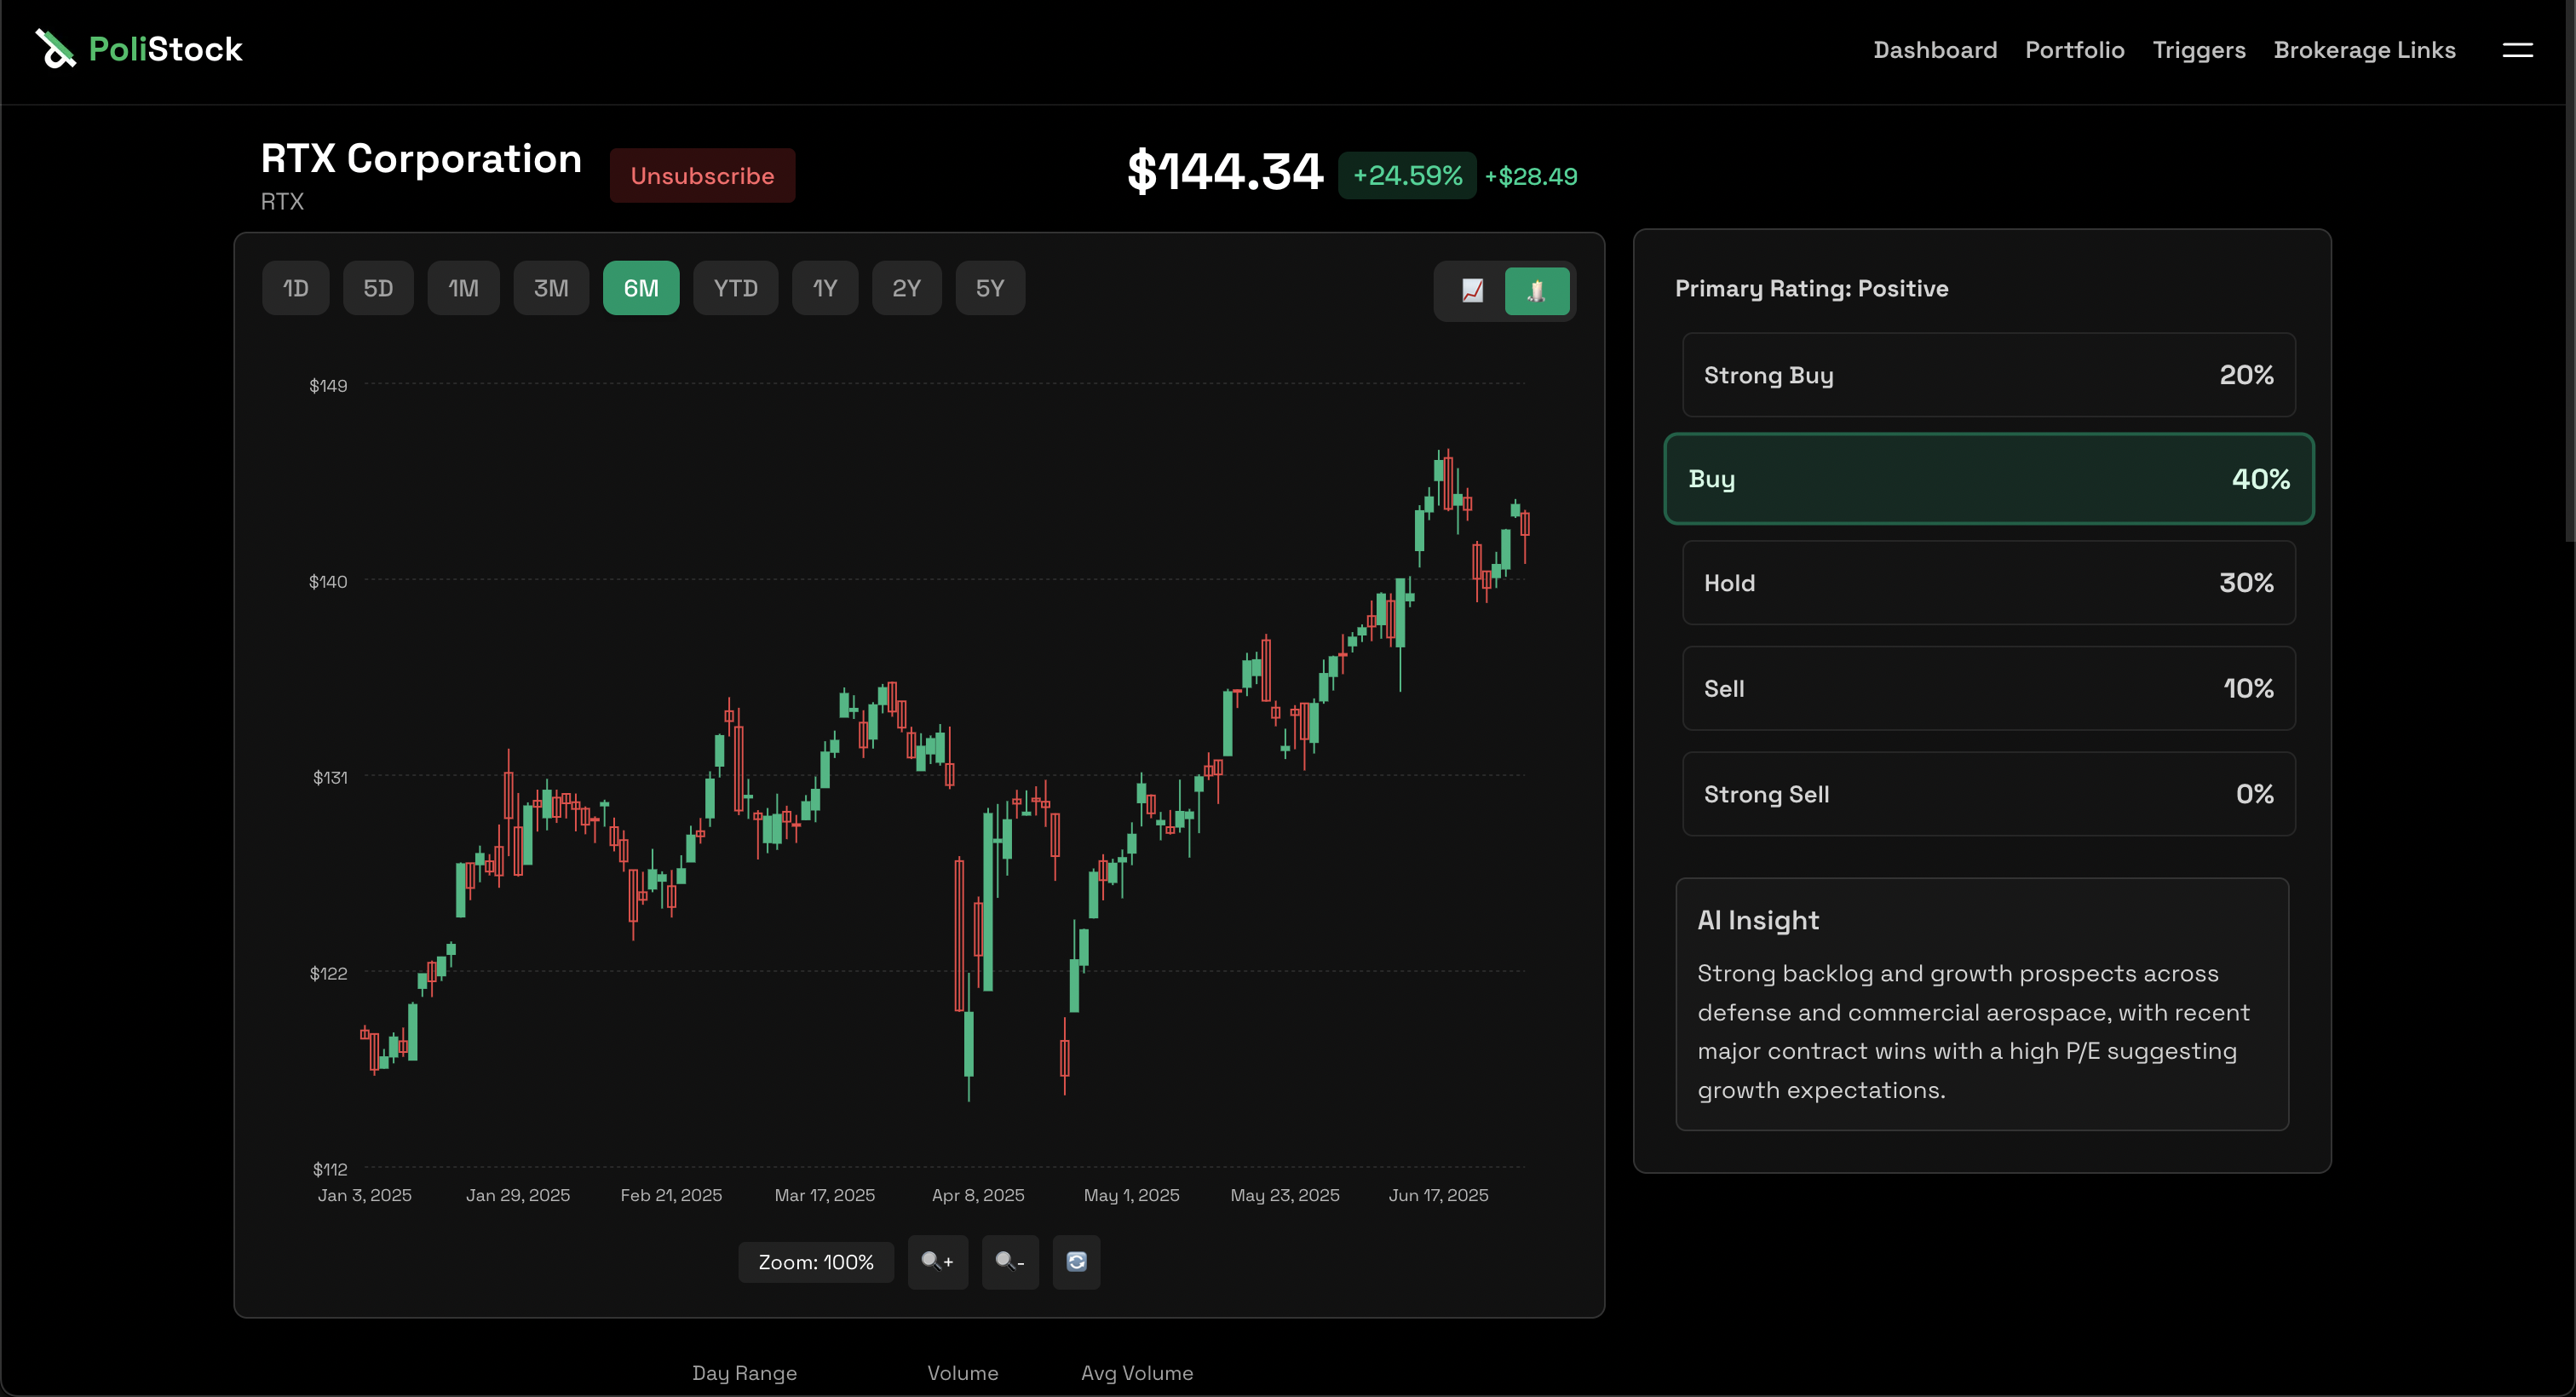Click the Buy 40% rating row
The width and height of the screenshot is (2576, 1397).
point(1988,479)
